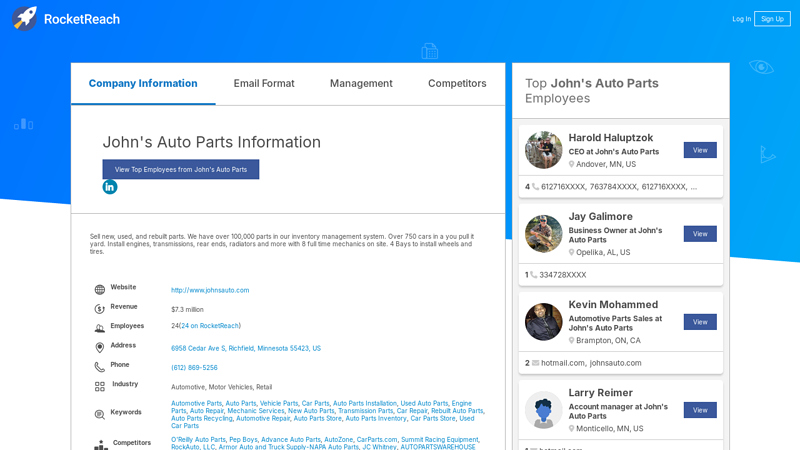Open Jay Galimore's profile photo

543,234
